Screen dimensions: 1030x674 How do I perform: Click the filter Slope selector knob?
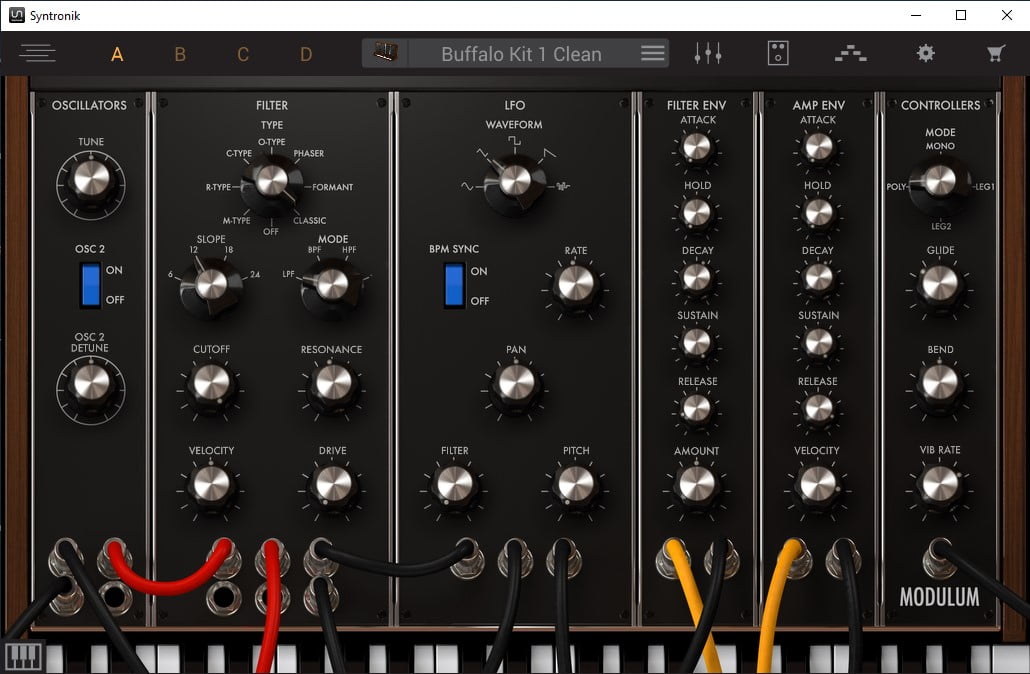[211, 285]
